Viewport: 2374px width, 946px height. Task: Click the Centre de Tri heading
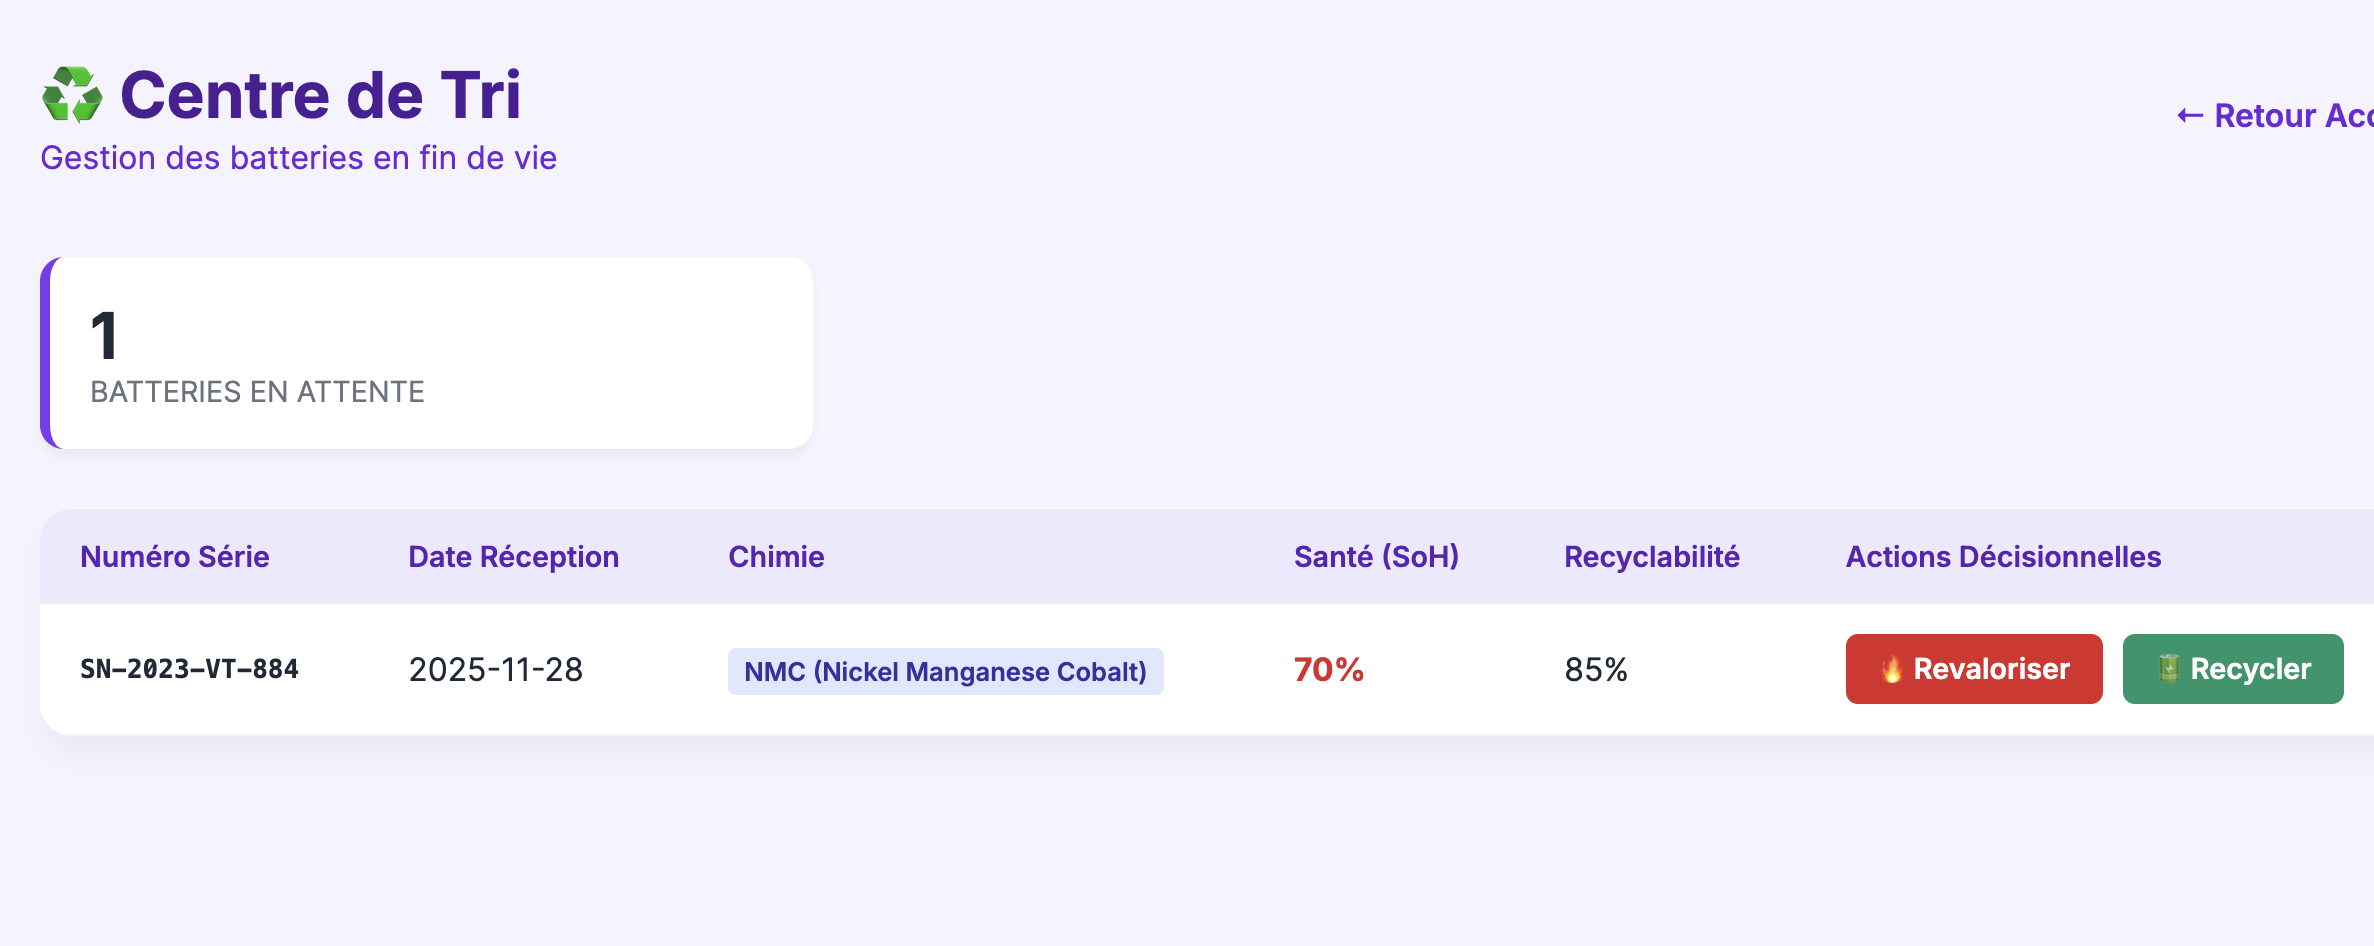pyautogui.click(x=320, y=95)
